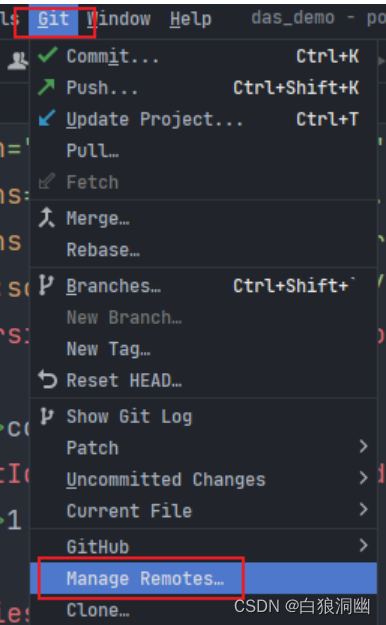Click the green Commit checkmark icon

(x=47, y=55)
